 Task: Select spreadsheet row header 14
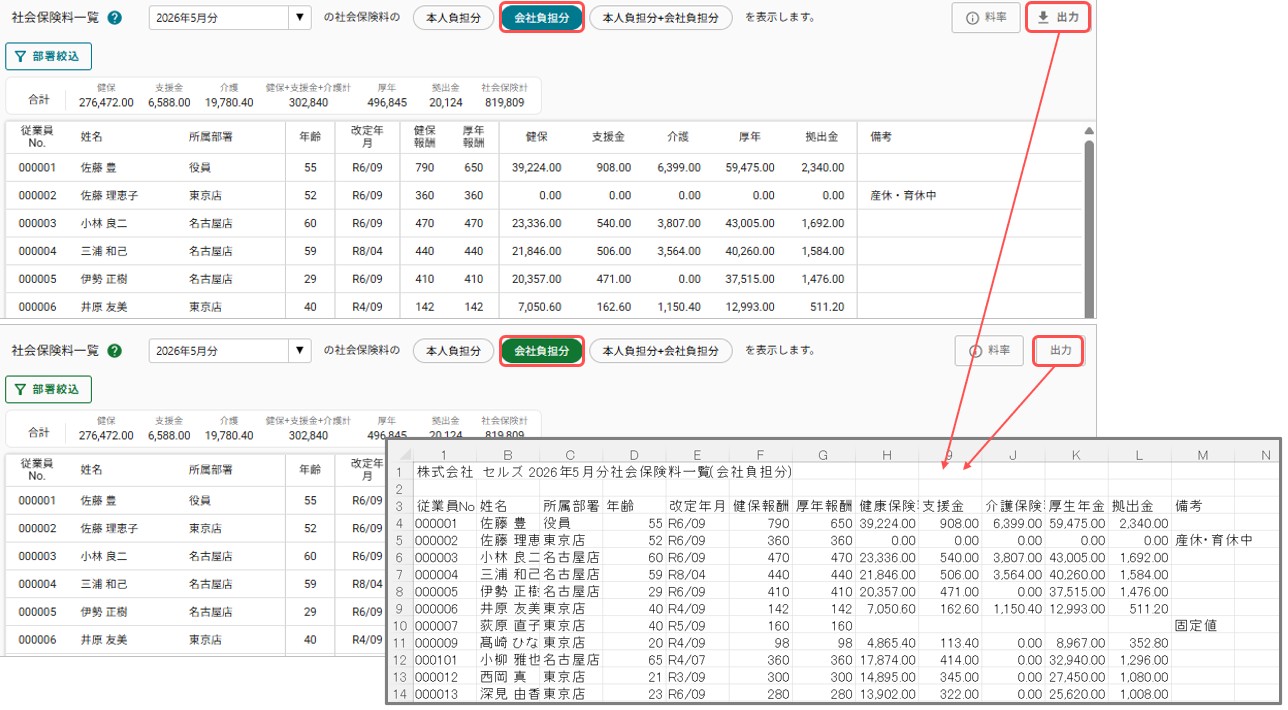click(400, 695)
